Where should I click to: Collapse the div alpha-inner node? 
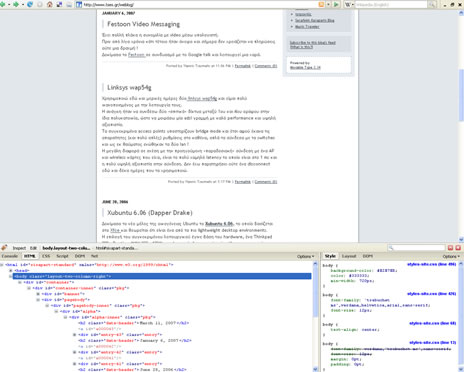click(65, 317)
